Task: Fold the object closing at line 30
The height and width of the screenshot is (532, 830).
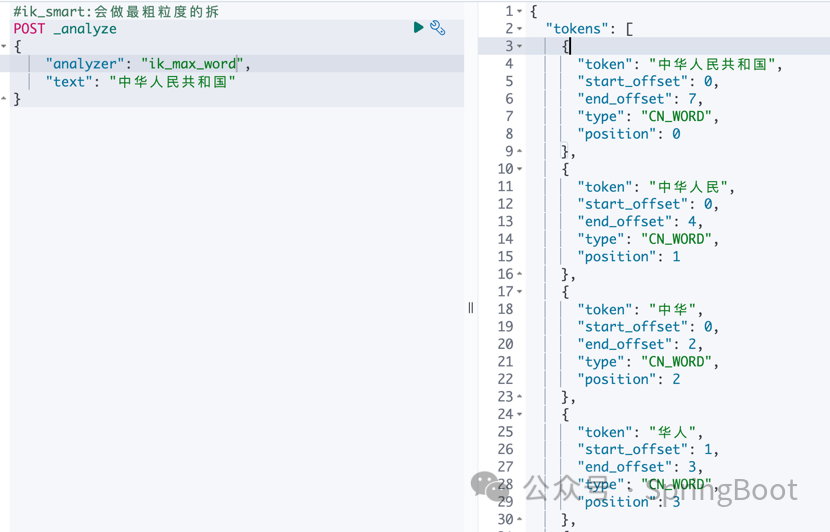Action: point(520,519)
